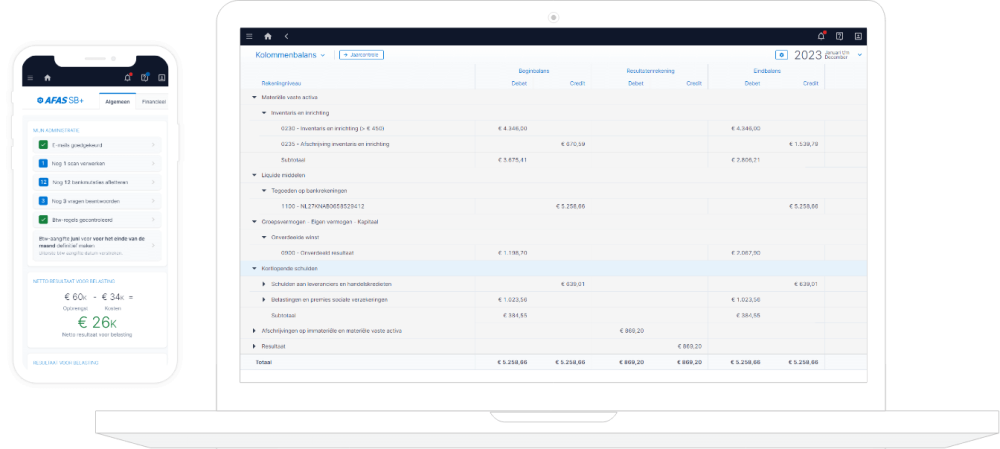Go to home on the laptop top bar
This screenshot has height=449, width=1000.
point(268,36)
